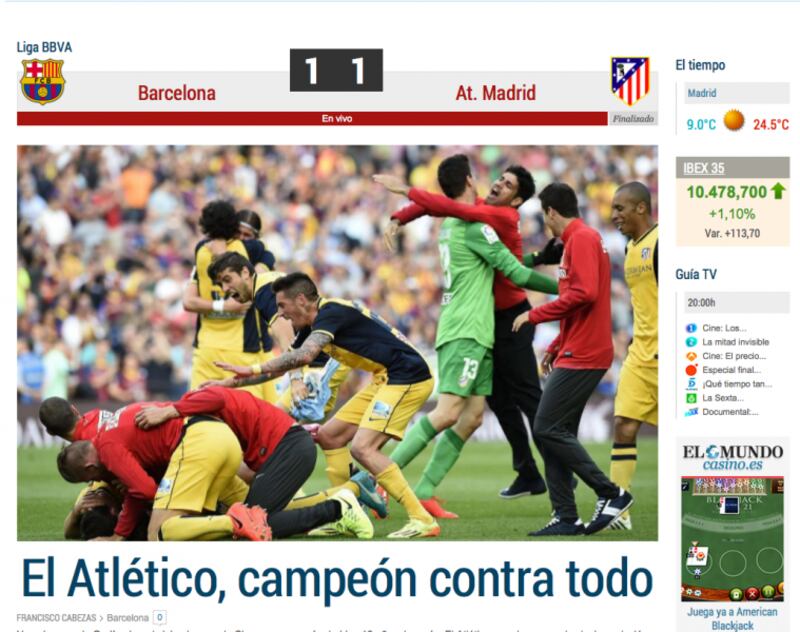
Task: Click the Atlético Madrid crest
Action: [630, 81]
